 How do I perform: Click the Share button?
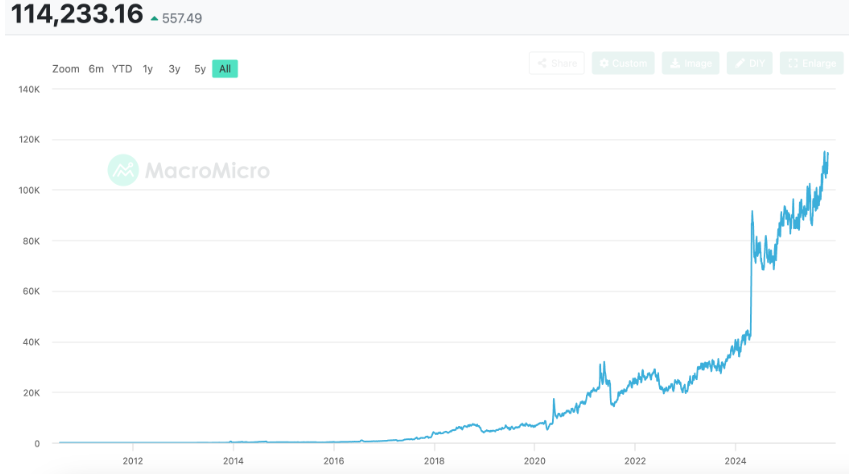557,63
